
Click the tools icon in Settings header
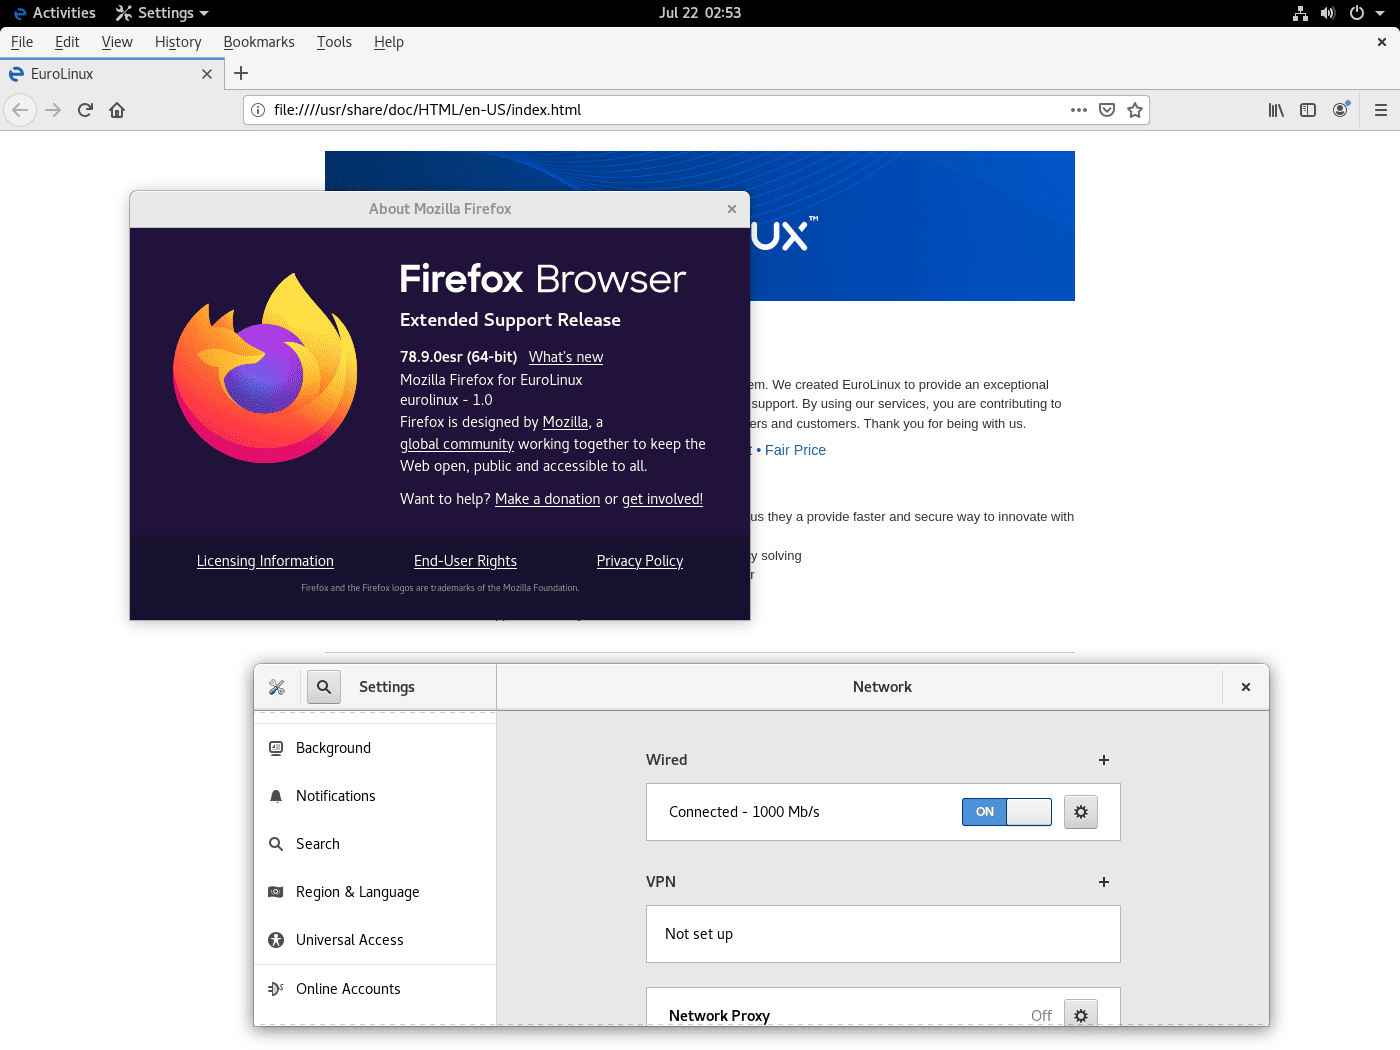pyautogui.click(x=277, y=687)
